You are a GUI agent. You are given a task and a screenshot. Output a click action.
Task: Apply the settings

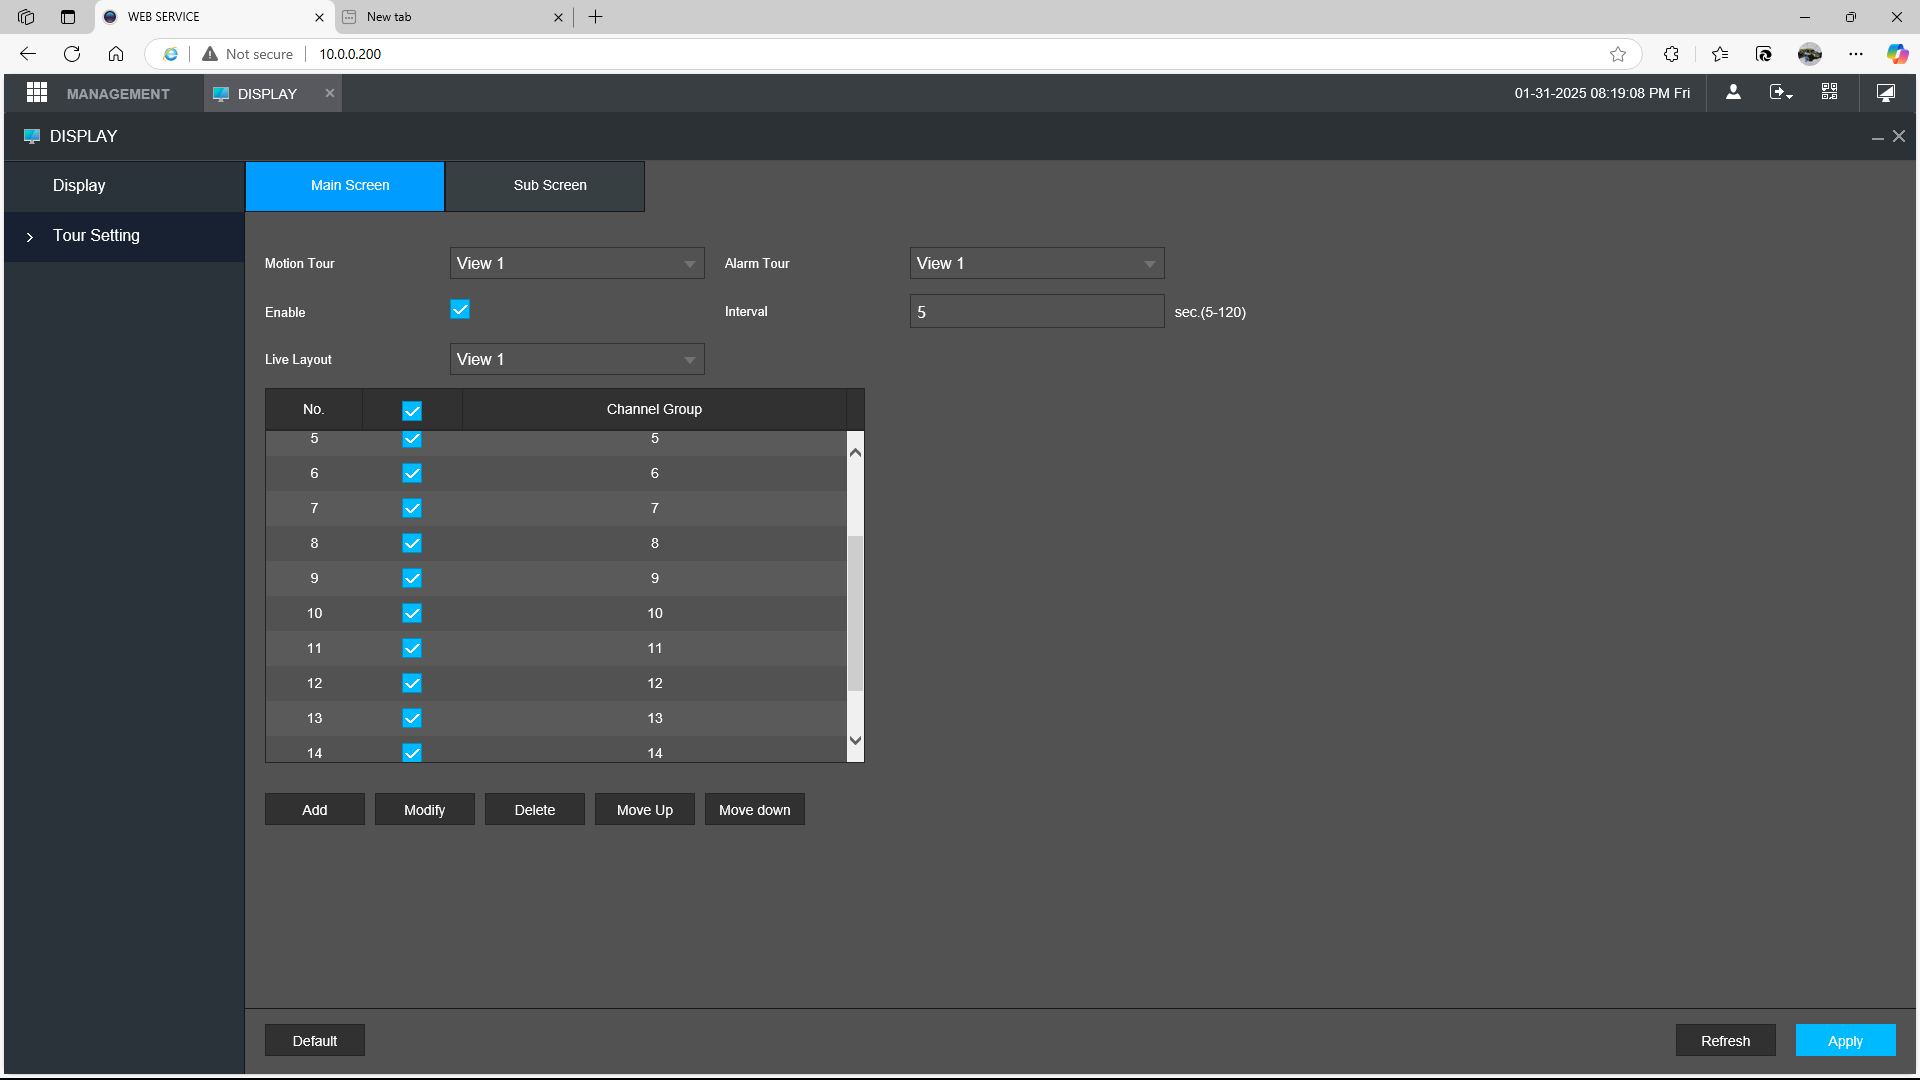pyautogui.click(x=1845, y=1040)
